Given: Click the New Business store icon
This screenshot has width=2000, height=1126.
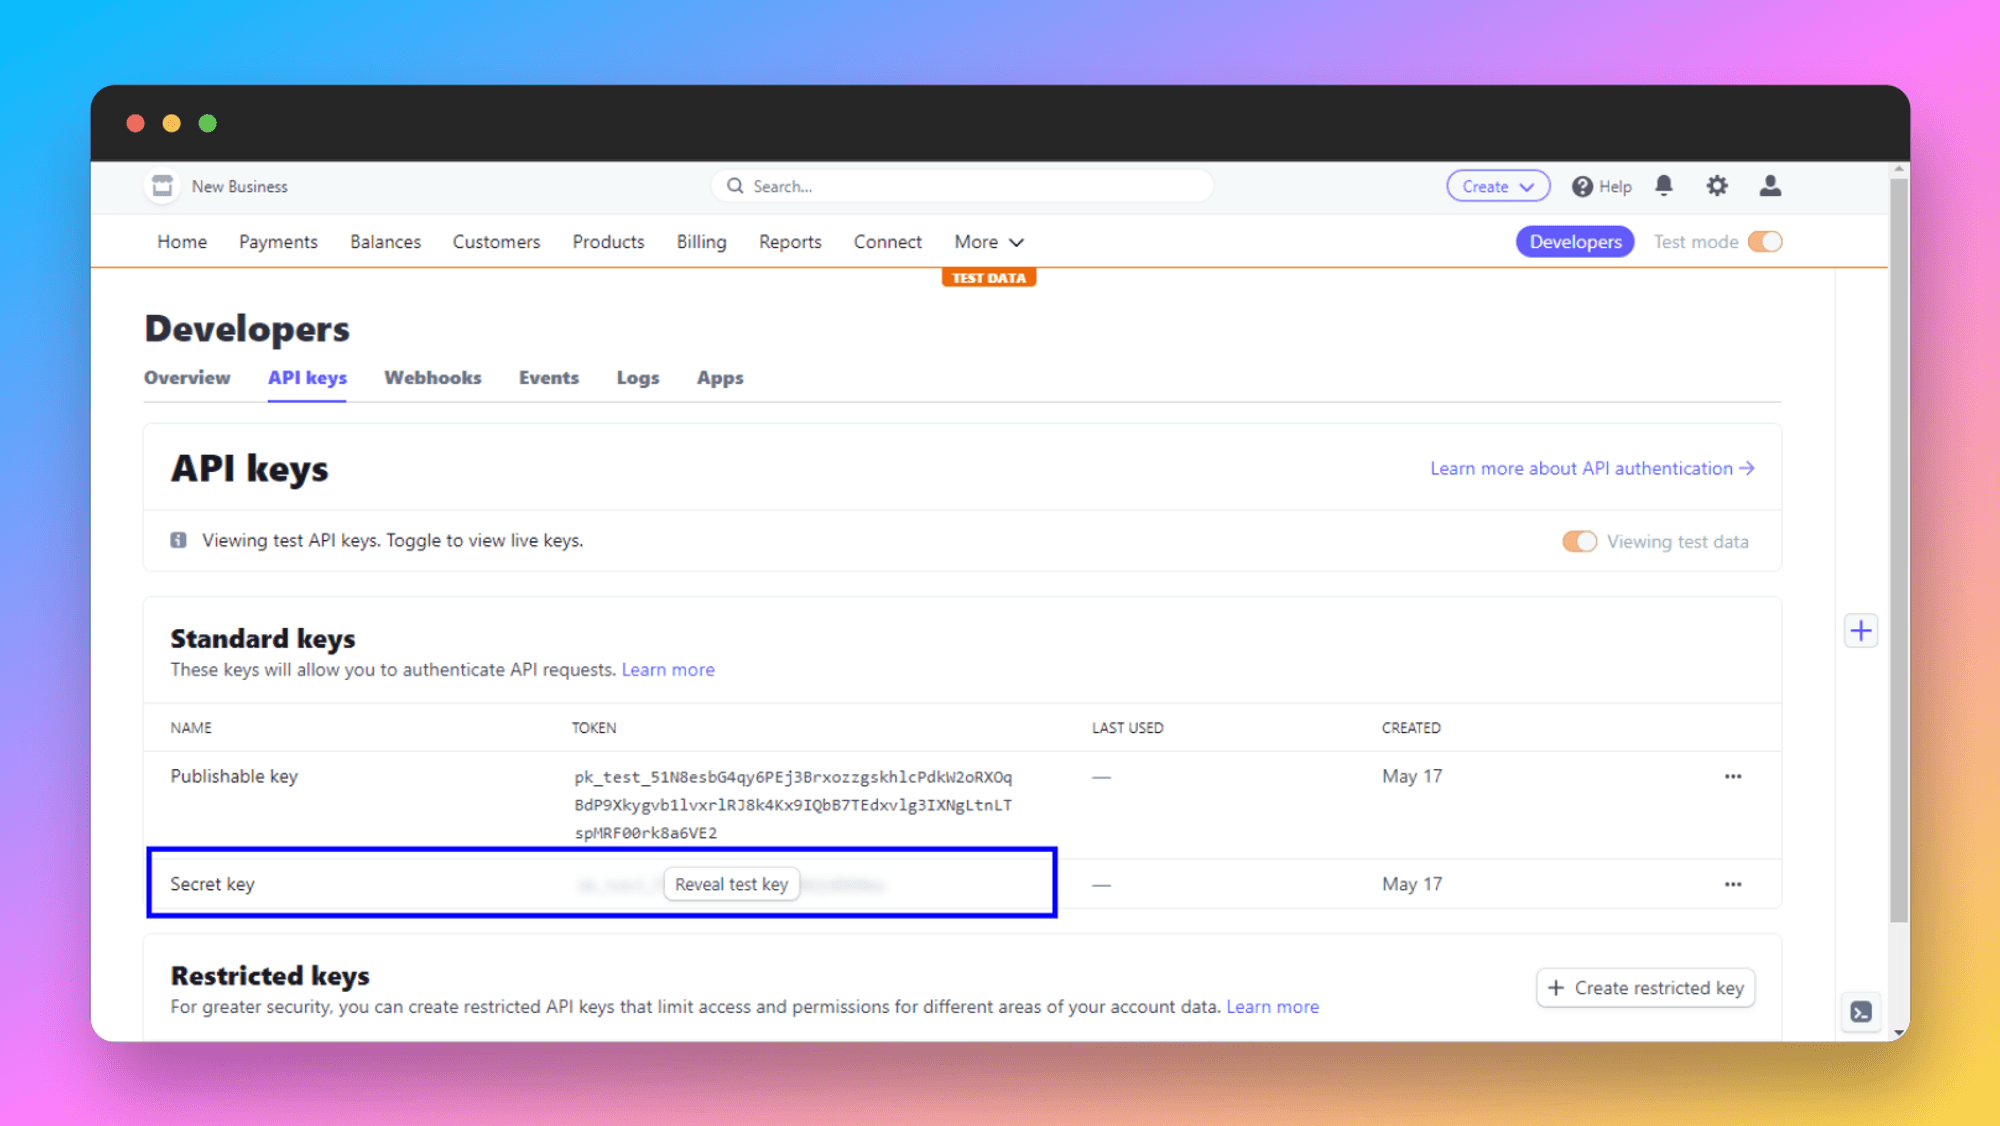Looking at the screenshot, I should (162, 186).
